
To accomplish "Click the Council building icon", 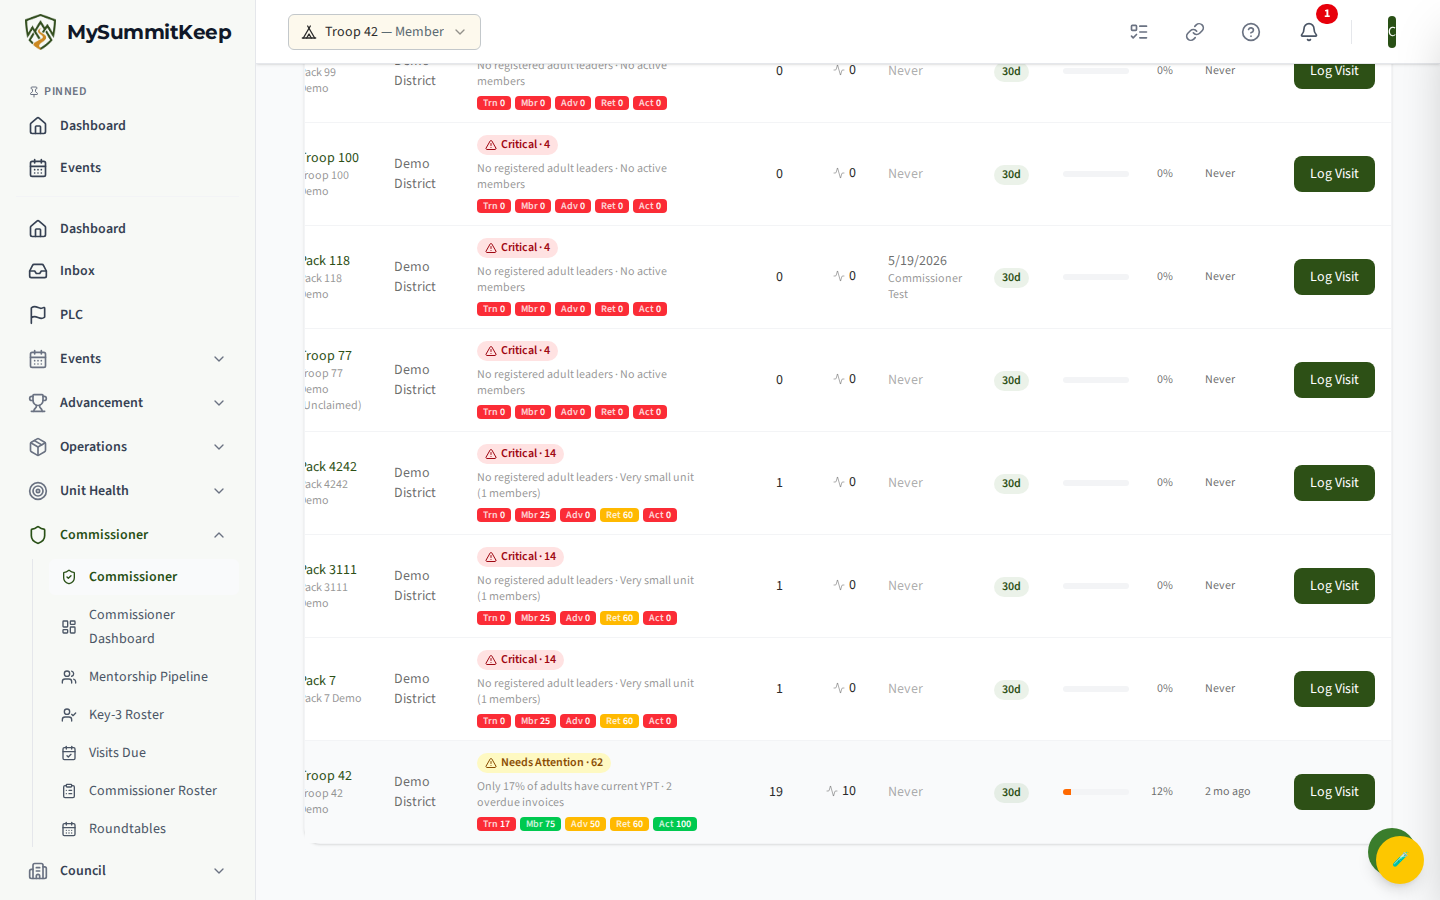I will click(38, 871).
